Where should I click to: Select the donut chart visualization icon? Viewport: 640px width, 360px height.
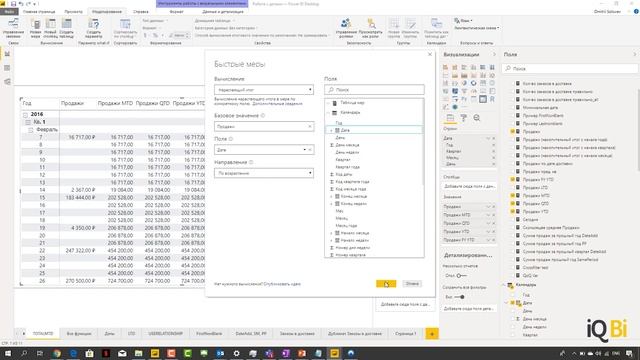click(x=473, y=83)
